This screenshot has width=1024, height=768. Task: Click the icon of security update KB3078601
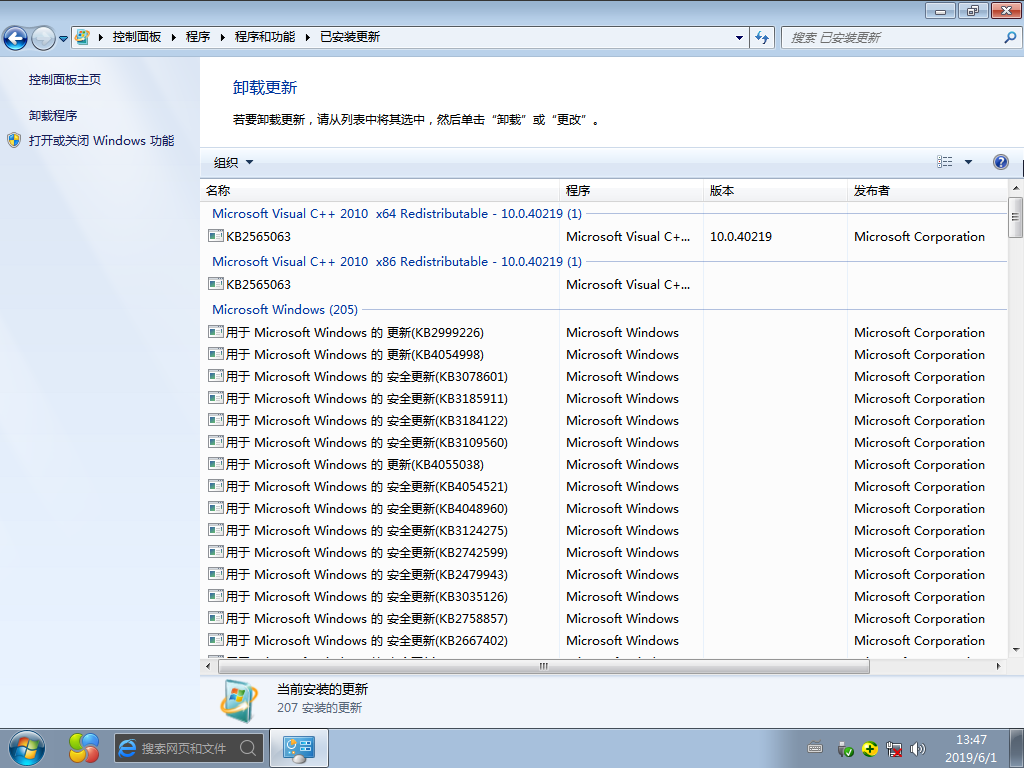216,376
